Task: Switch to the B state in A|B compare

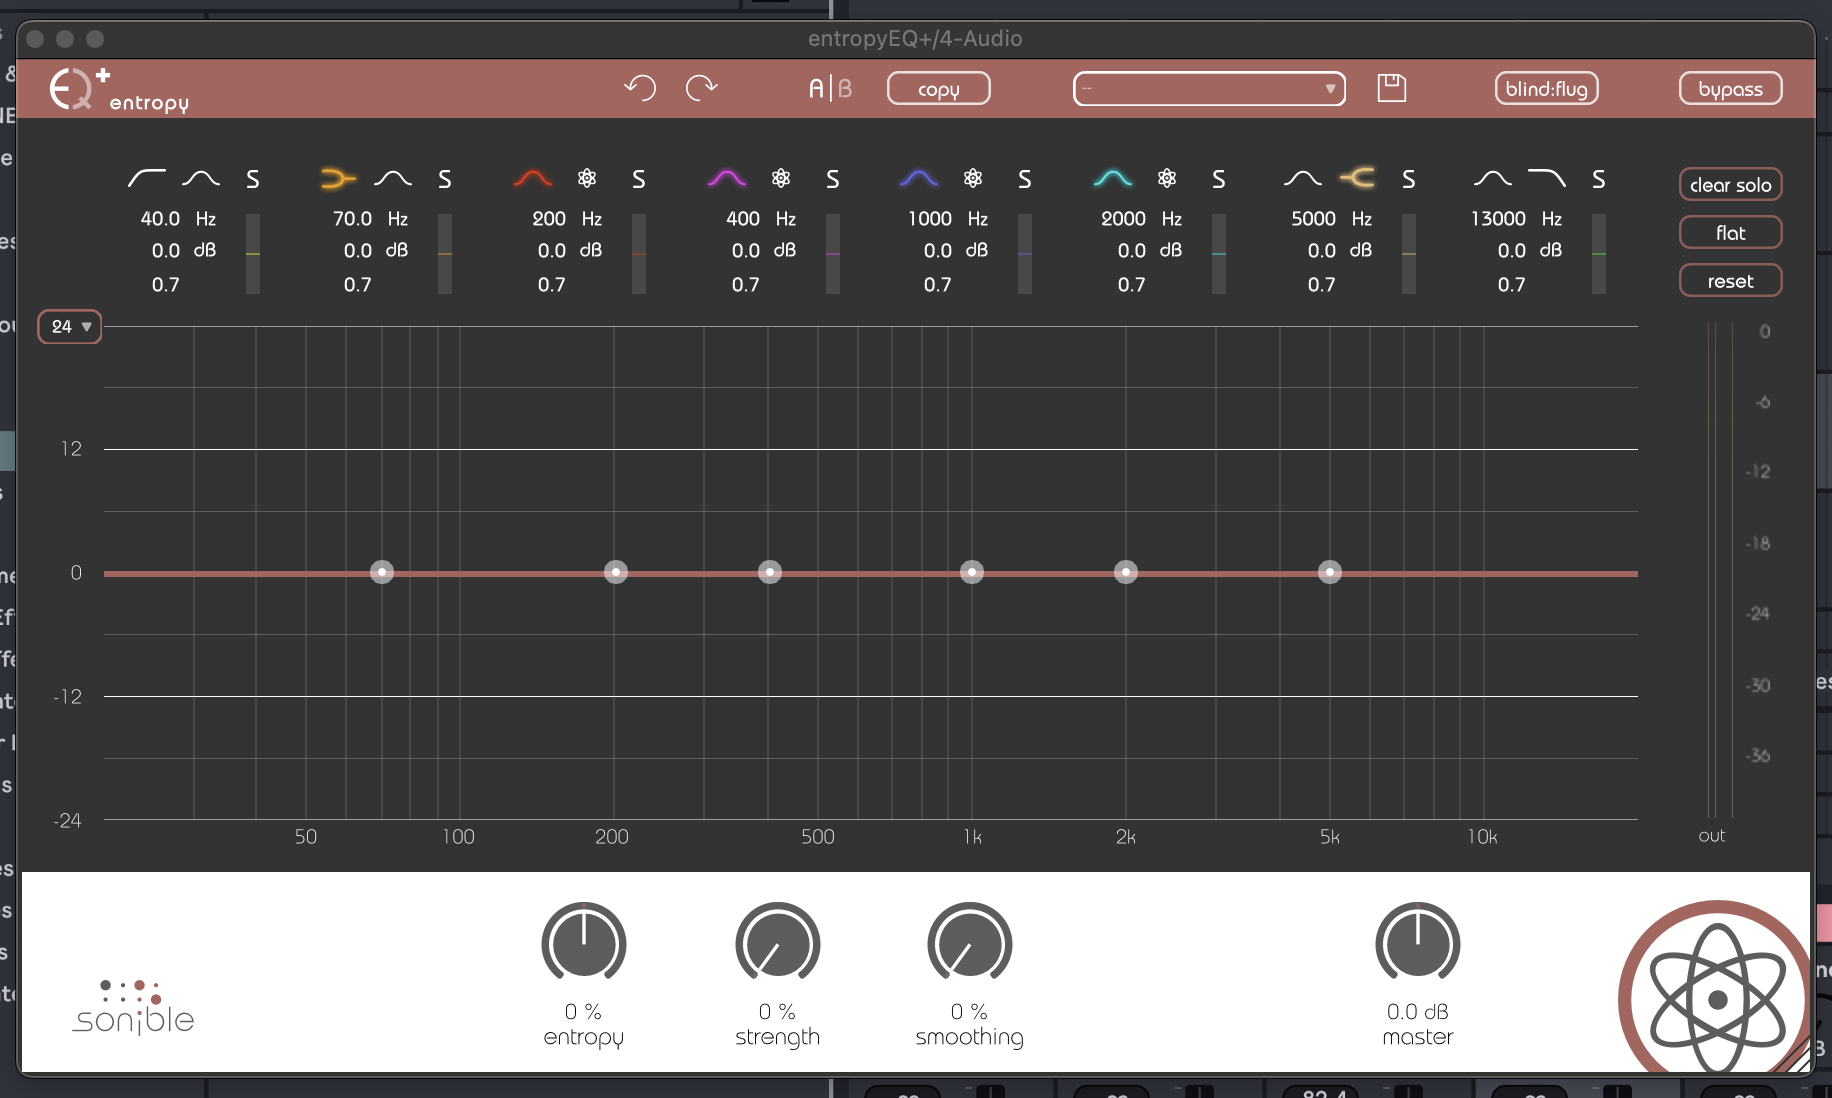Action: tap(846, 89)
